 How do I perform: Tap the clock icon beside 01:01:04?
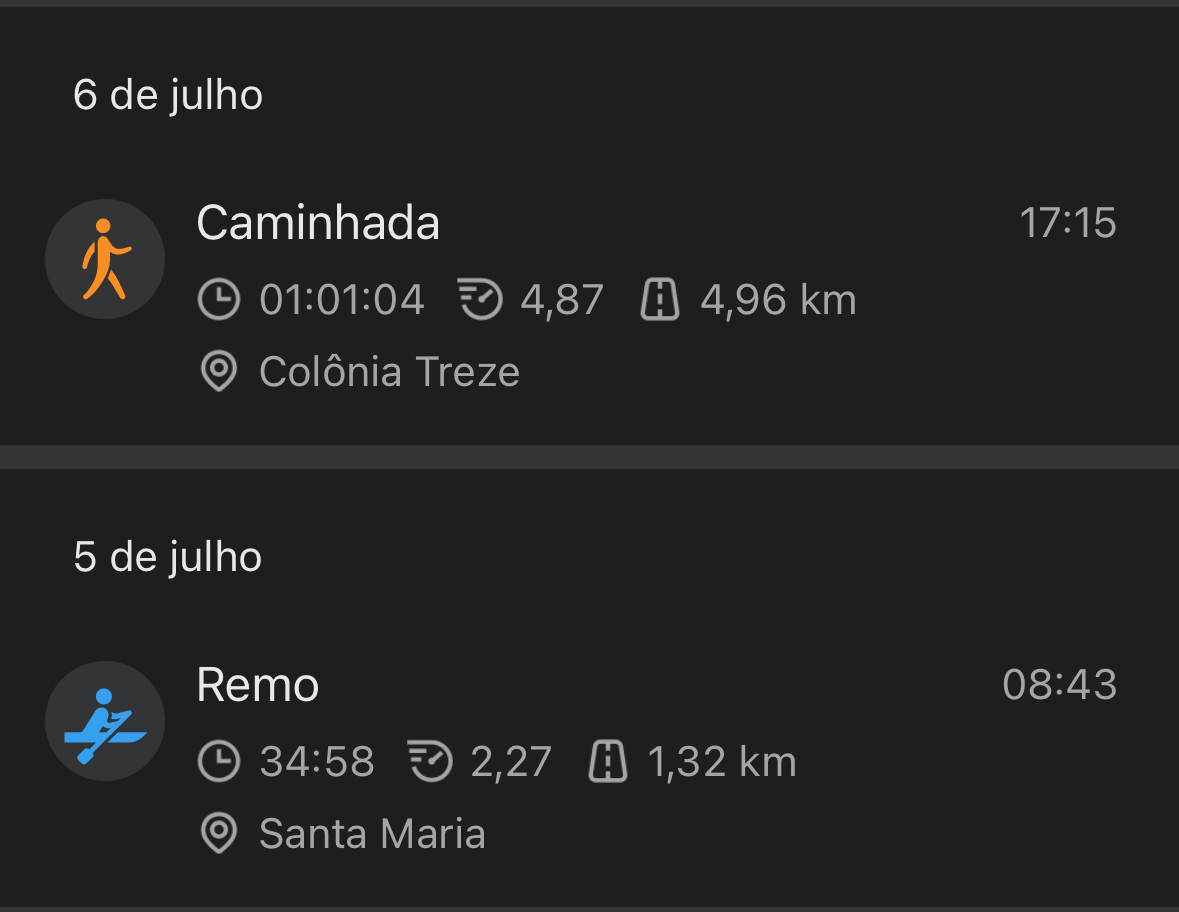click(x=219, y=299)
